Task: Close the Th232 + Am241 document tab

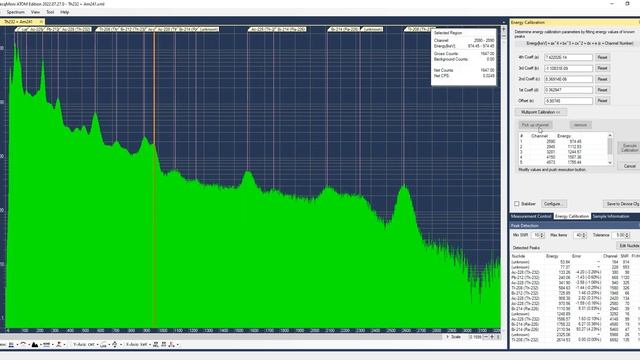Action: 41,22
